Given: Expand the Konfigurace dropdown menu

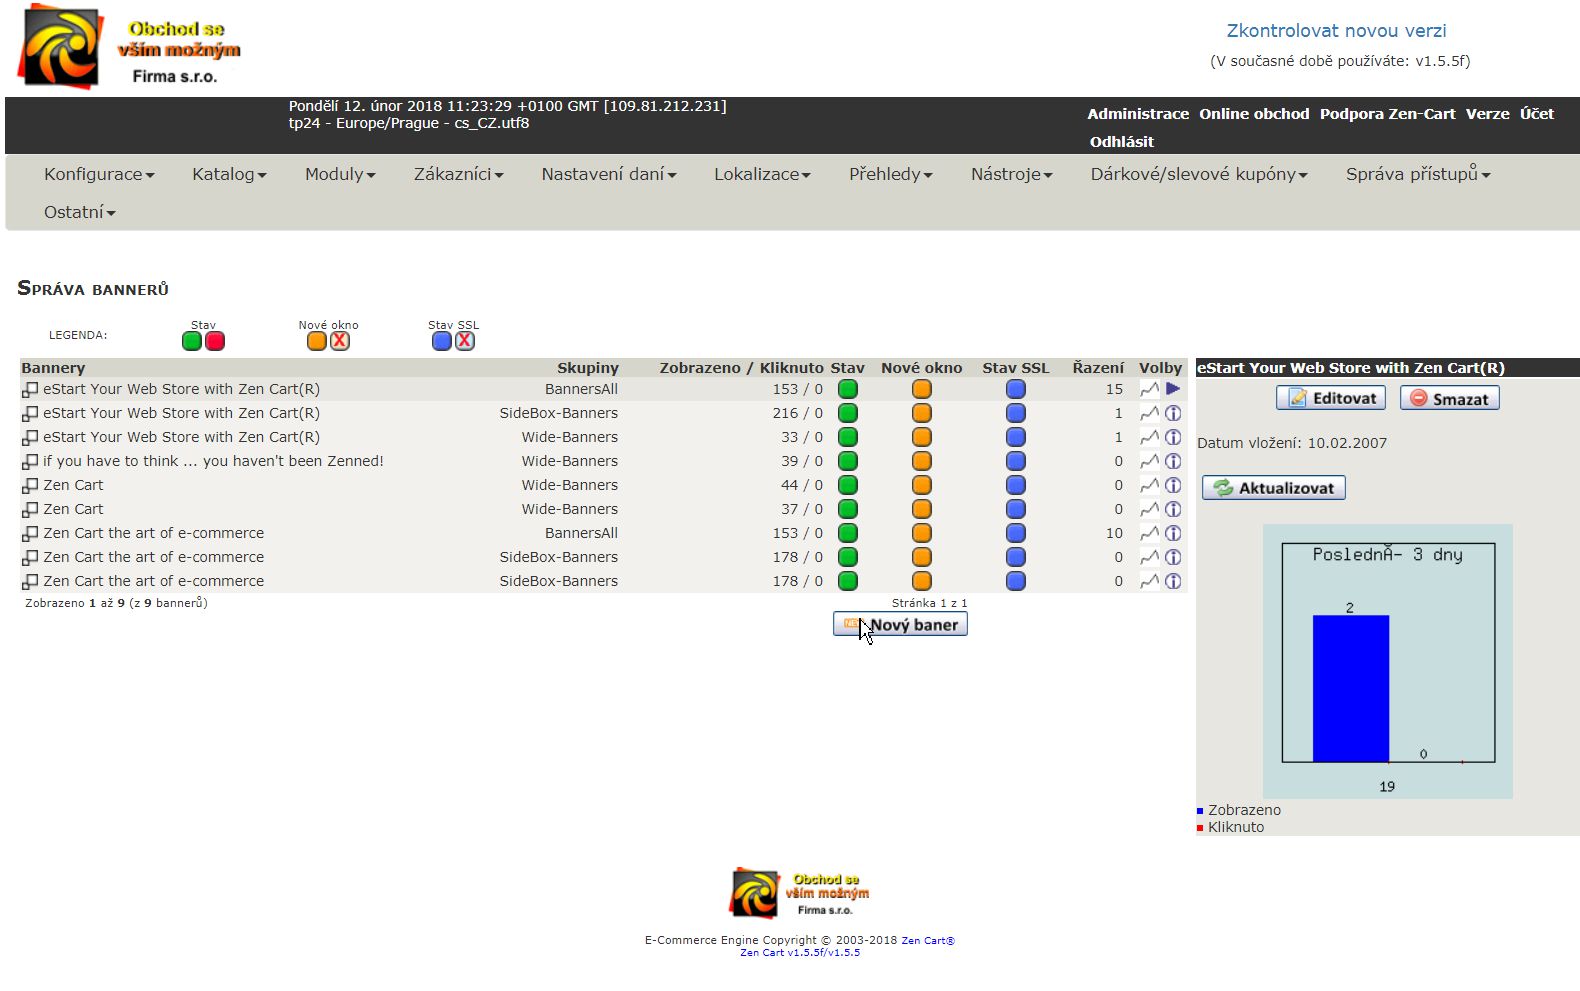Looking at the screenshot, I should coord(99,174).
